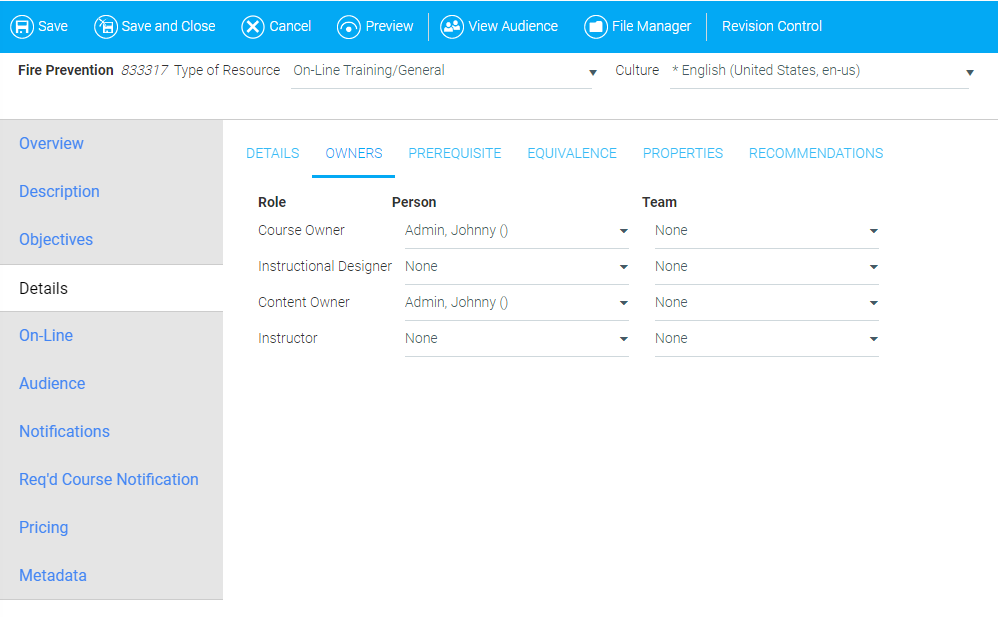This screenshot has height=617, width=998.
Task: Click the Course Owner role label
Action: (x=301, y=230)
